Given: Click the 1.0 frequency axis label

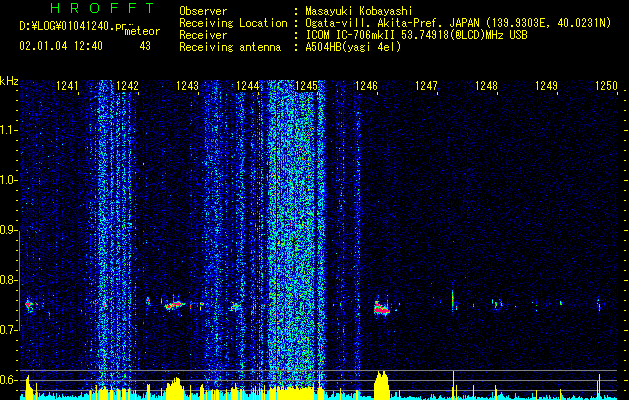Looking at the screenshot, I should pyautogui.click(x=8, y=180).
